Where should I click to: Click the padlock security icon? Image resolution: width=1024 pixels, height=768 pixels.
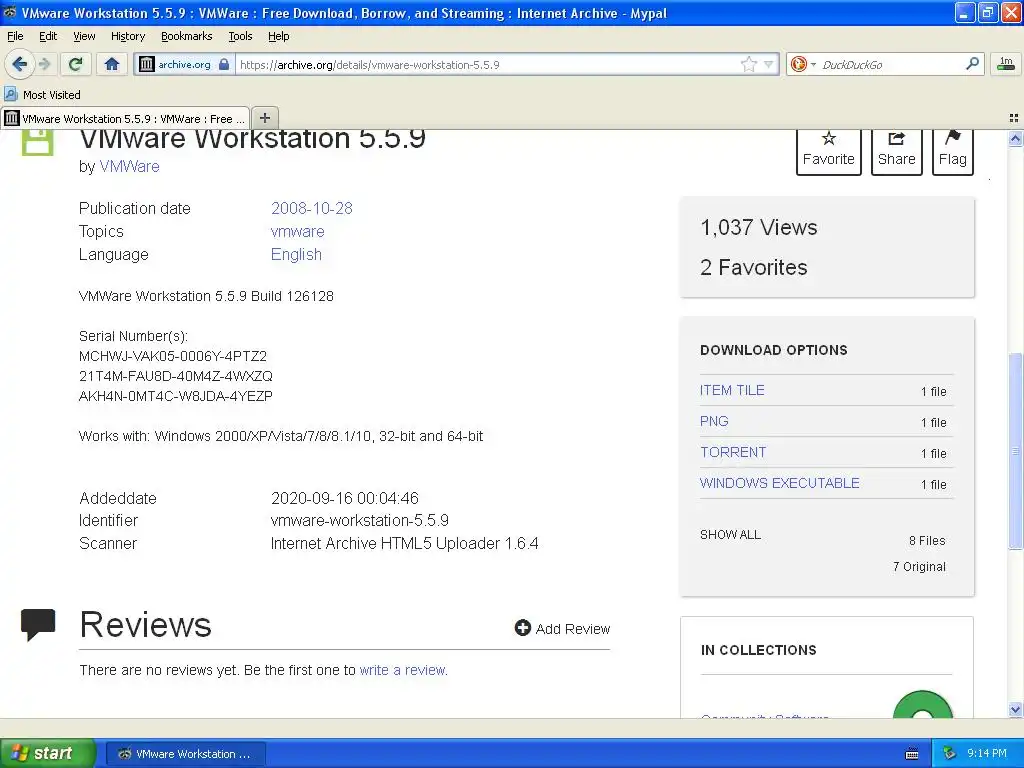pyautogui.click(x=224, y=64)
